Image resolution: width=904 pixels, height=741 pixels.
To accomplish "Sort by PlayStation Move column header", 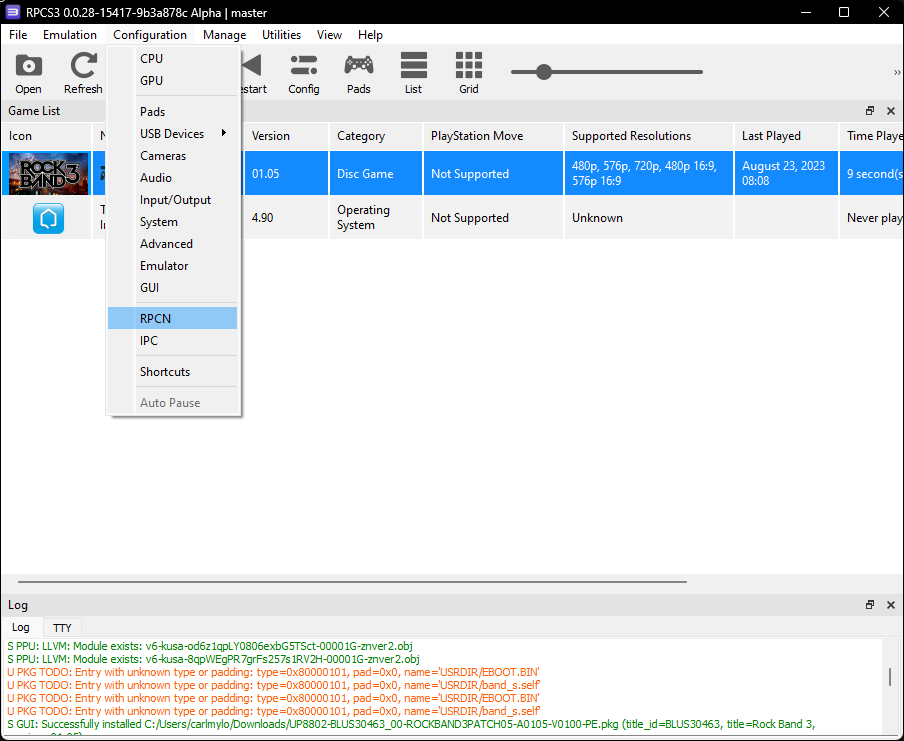I will tap(494, 136).
